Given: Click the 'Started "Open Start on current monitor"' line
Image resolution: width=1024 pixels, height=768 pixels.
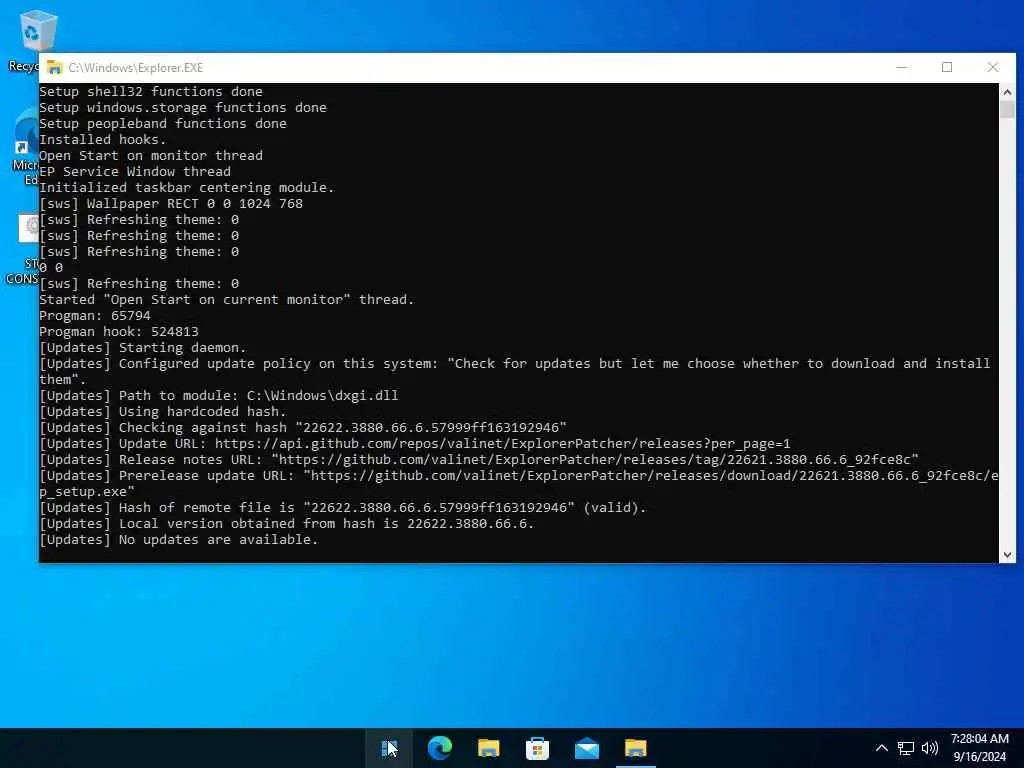Looking at the screenshot, I should click(x=227, y=300).
